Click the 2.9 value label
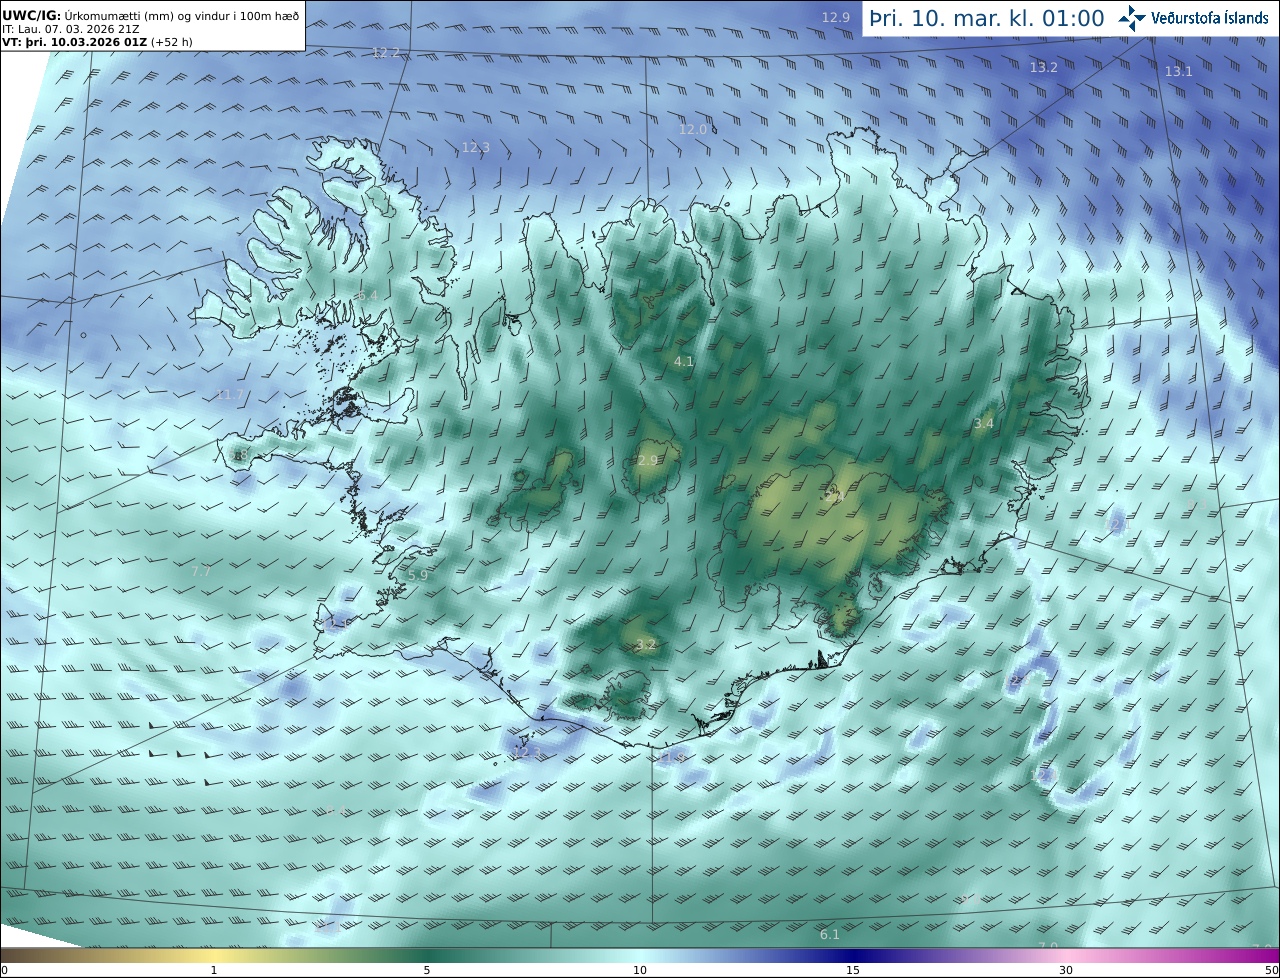The height and width of the screenshot is (978, 1280). (648, 460)
